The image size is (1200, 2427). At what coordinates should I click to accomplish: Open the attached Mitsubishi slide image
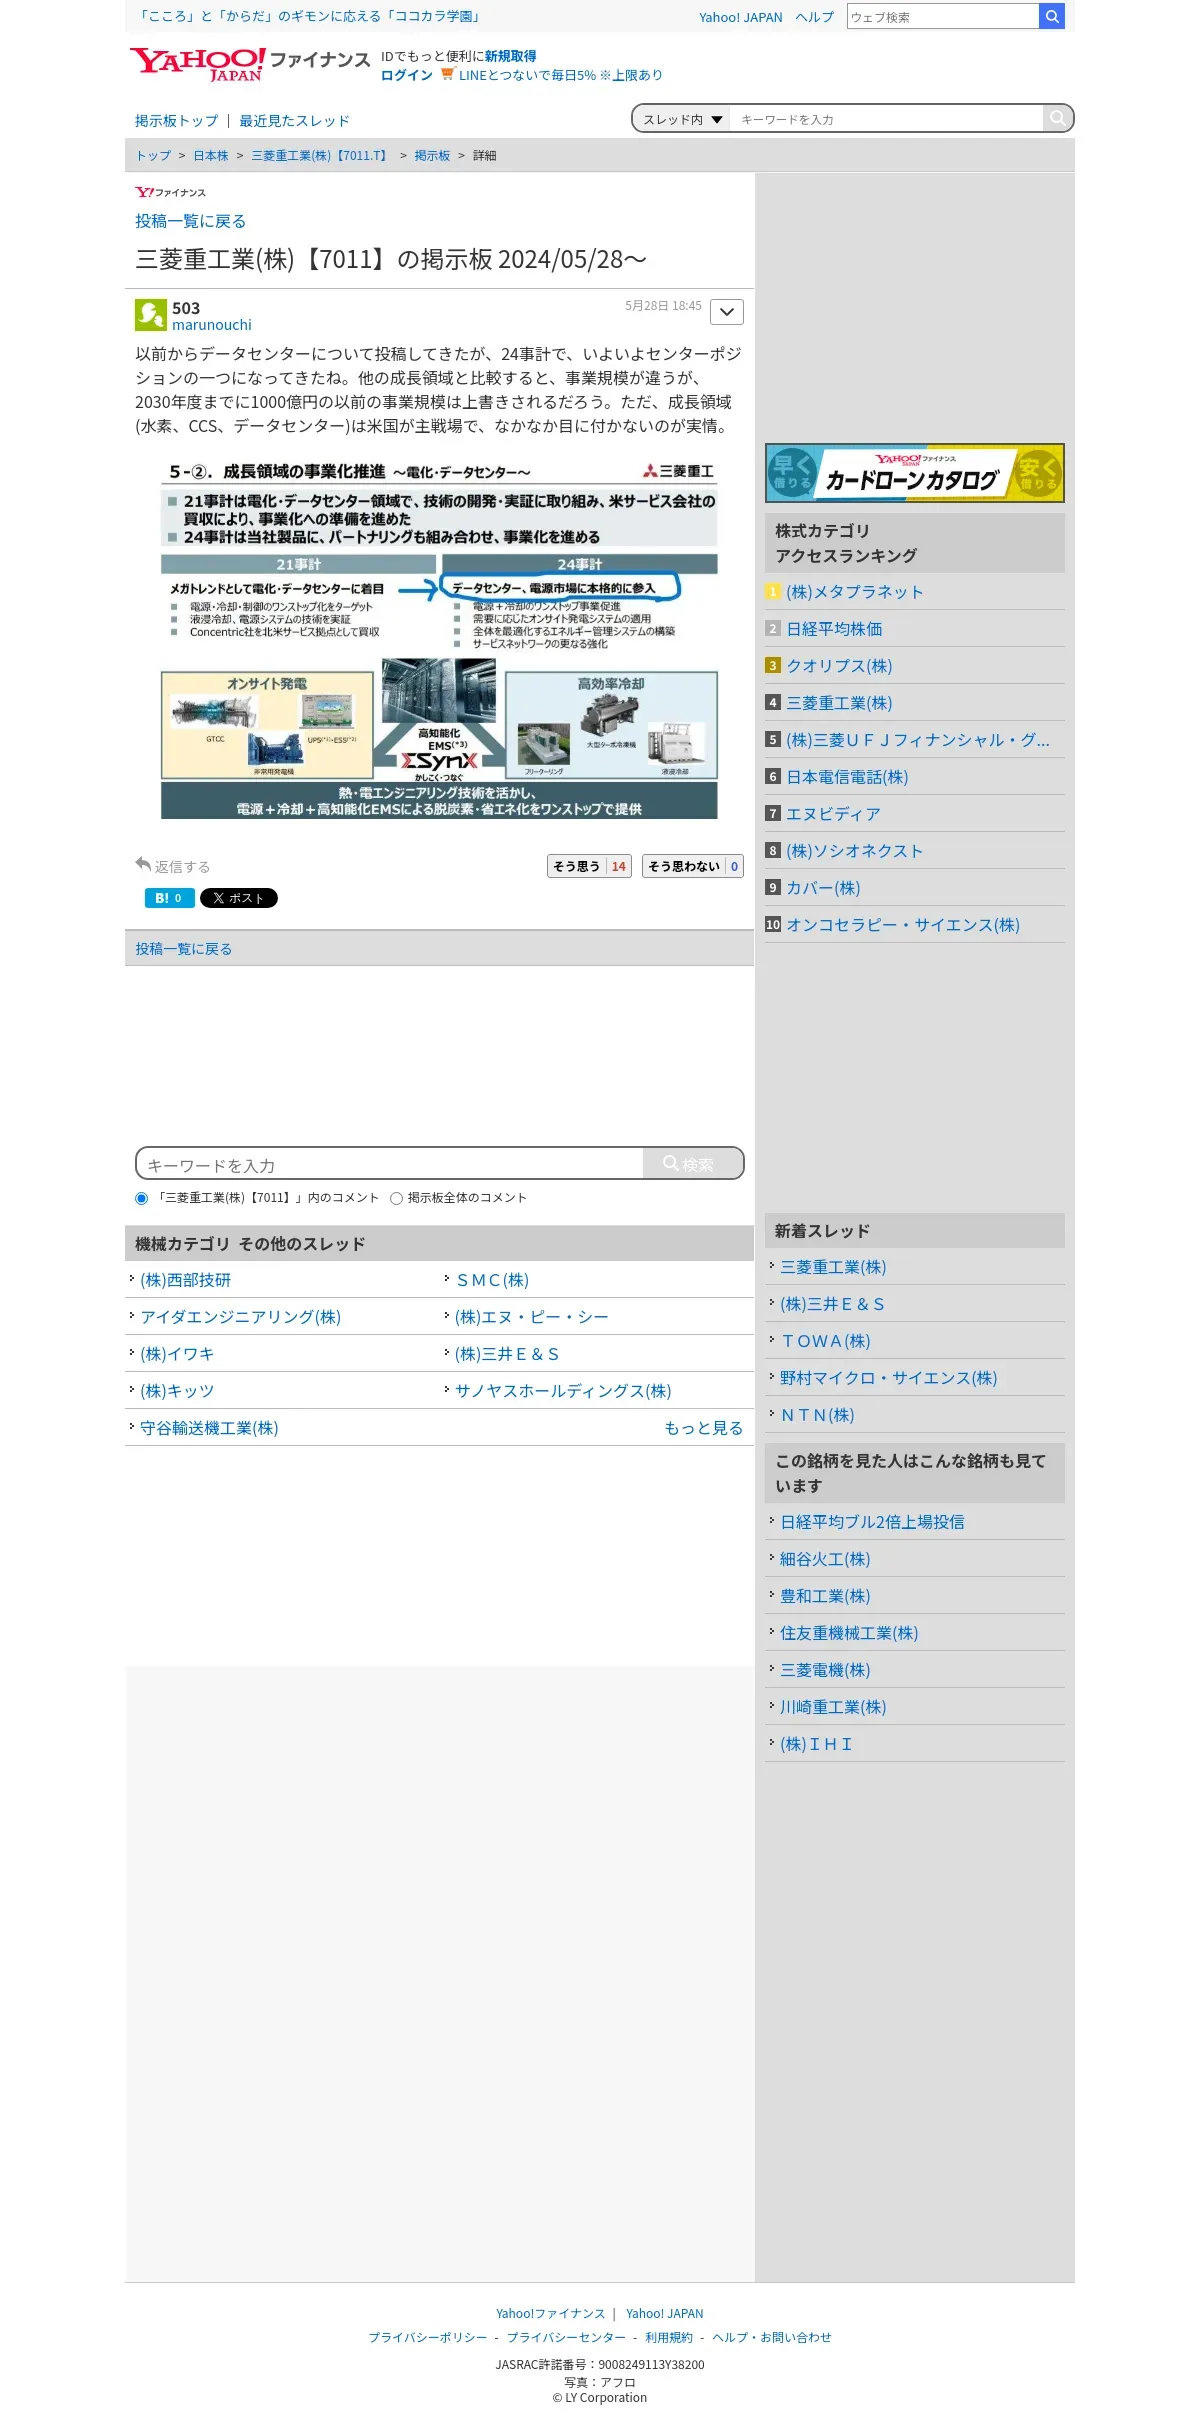(x=439, y=639)
